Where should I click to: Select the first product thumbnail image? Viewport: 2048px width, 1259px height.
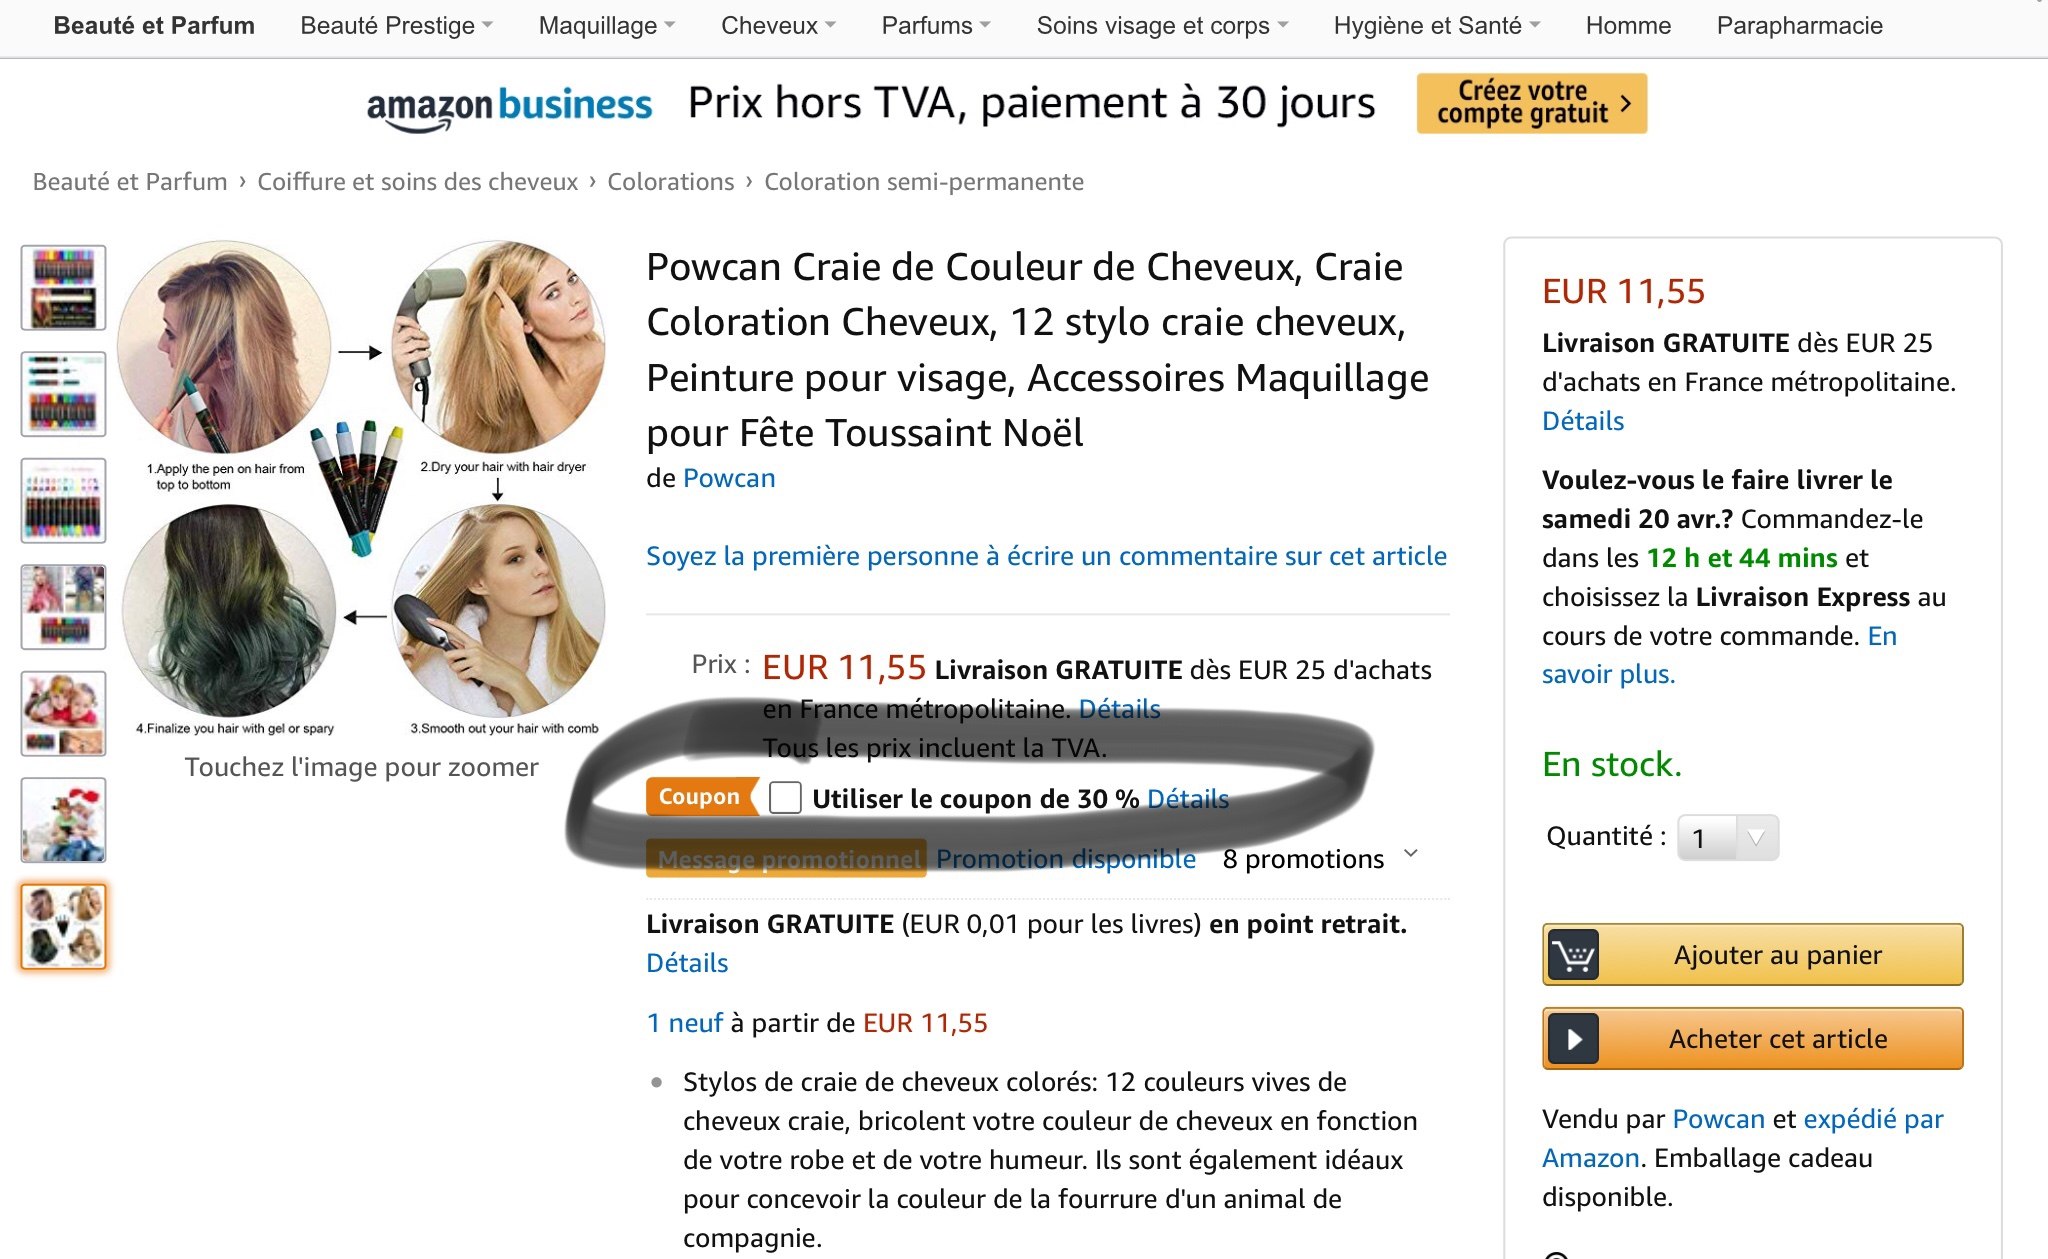(x=63, y=288)
